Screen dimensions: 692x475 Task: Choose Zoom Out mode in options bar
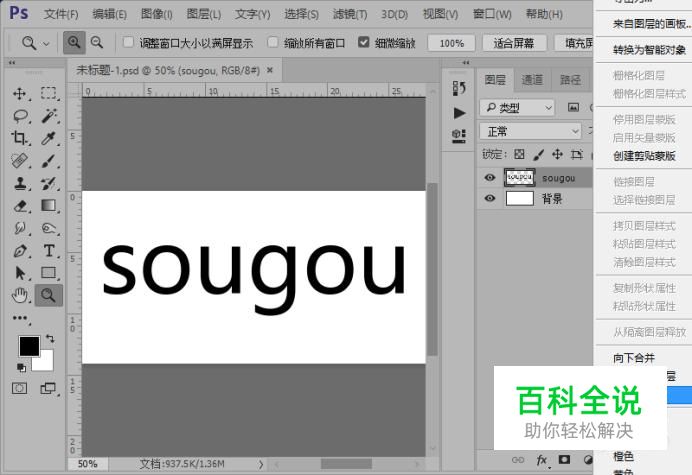(x=97, y=42)
